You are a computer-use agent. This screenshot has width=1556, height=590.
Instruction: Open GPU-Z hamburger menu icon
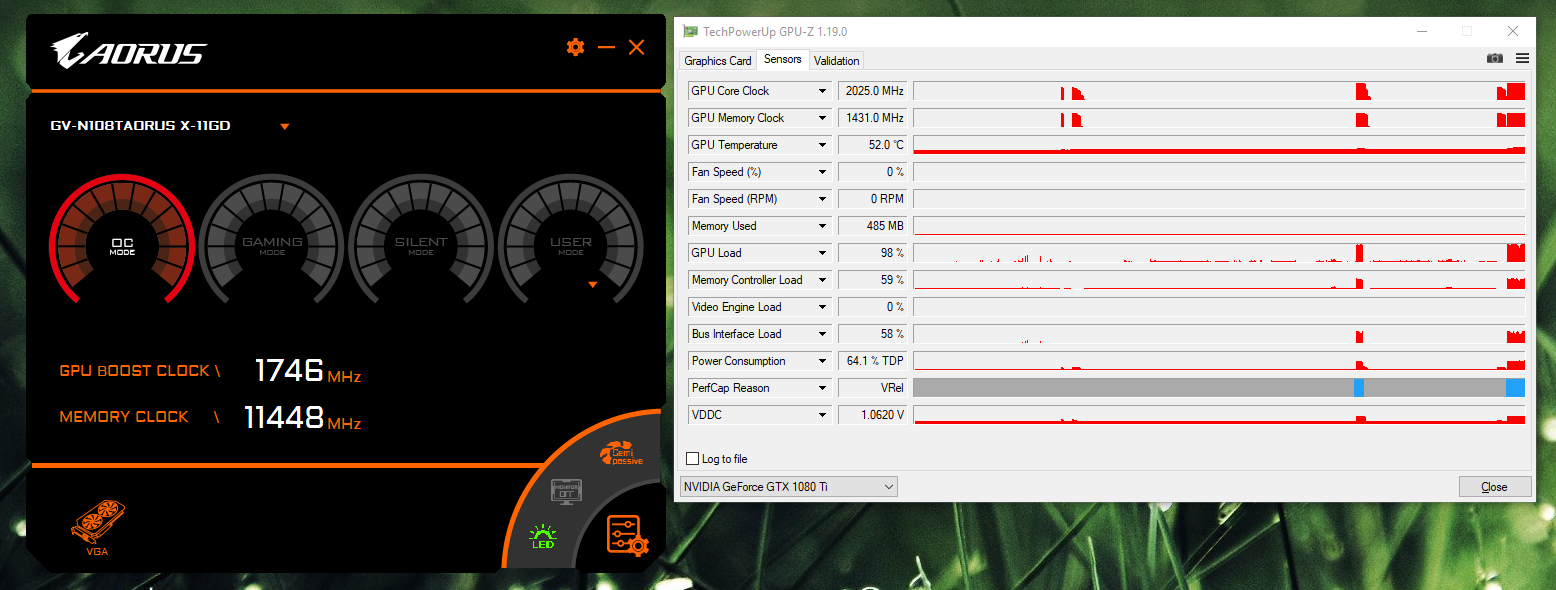pyautogui.click(x=1522, y=59)
